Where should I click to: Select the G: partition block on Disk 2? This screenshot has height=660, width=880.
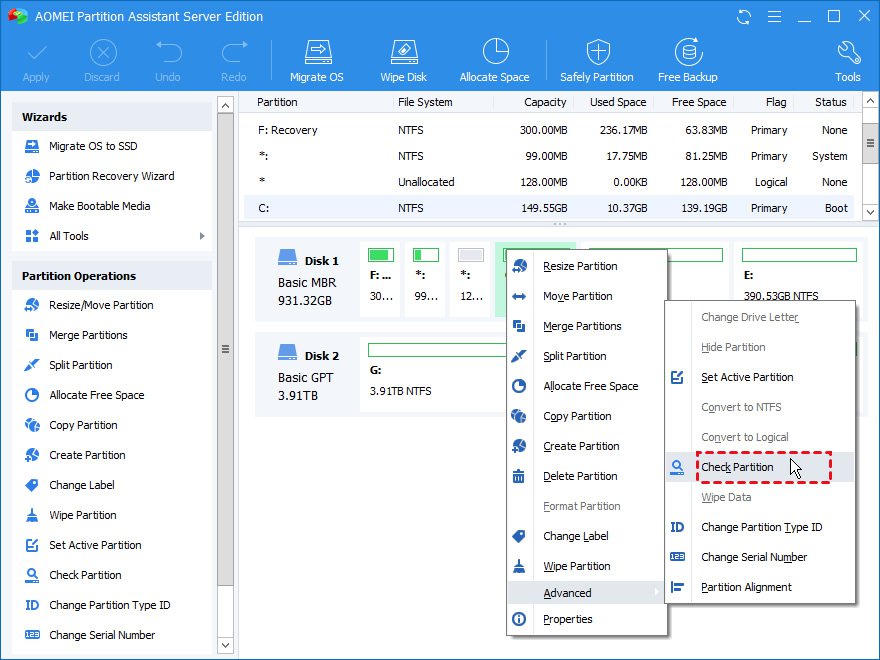[435, 375]
